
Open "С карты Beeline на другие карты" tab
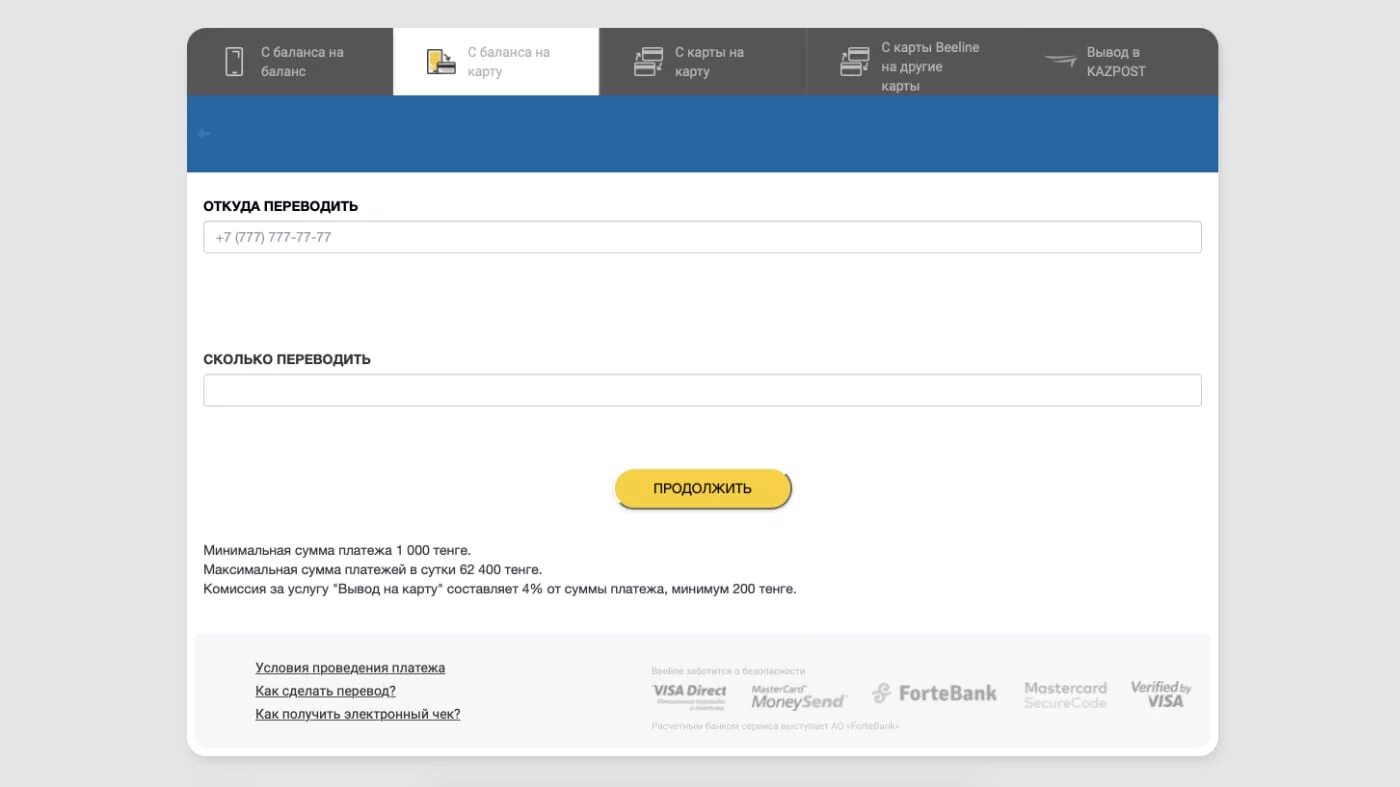[x=909, y=62]
